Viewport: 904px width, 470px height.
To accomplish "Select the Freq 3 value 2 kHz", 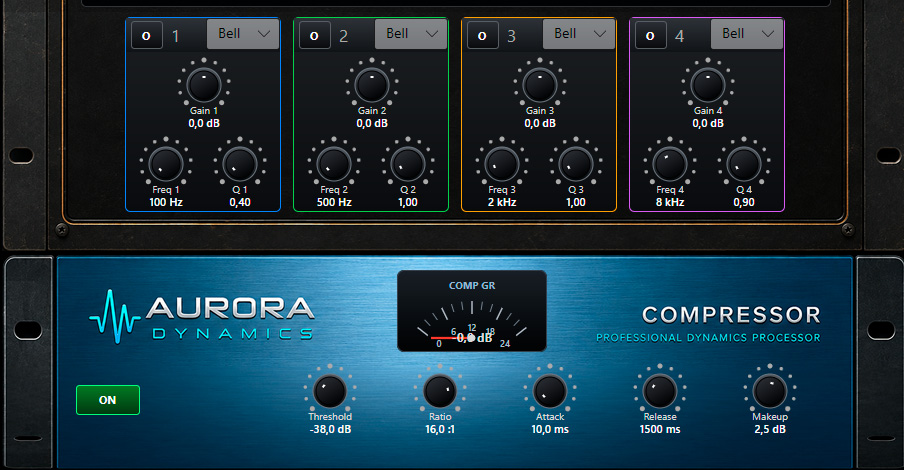I will coord(502,202).
